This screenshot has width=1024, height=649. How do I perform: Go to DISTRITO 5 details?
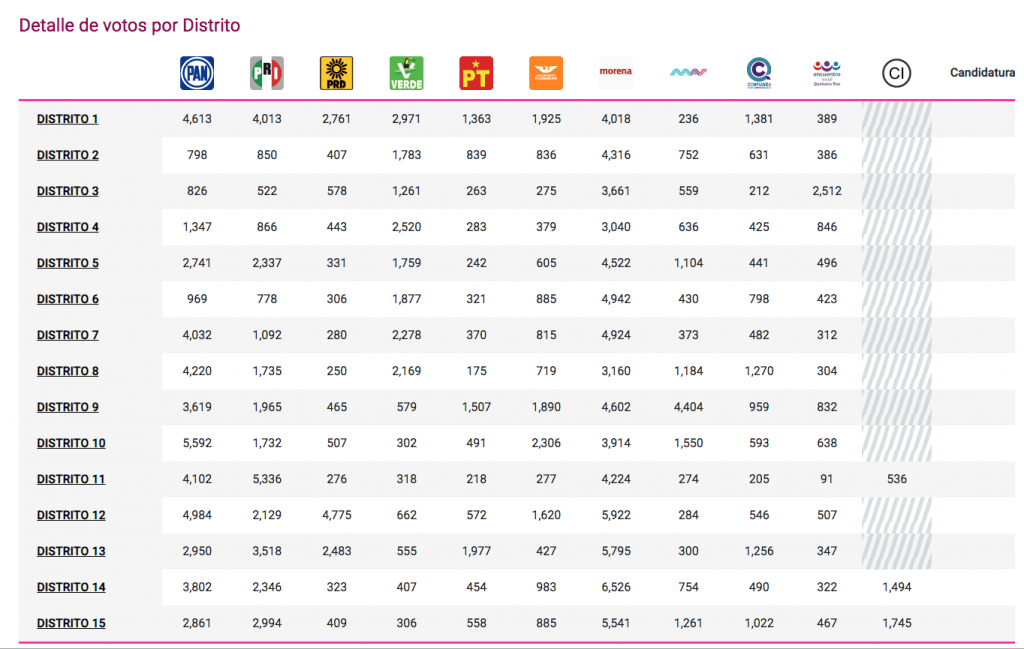click(x=68, y=263)
